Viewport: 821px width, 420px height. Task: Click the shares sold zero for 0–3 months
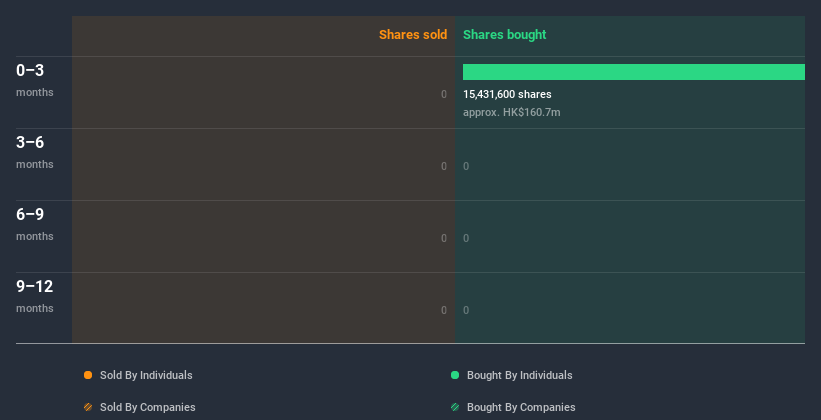444,94
